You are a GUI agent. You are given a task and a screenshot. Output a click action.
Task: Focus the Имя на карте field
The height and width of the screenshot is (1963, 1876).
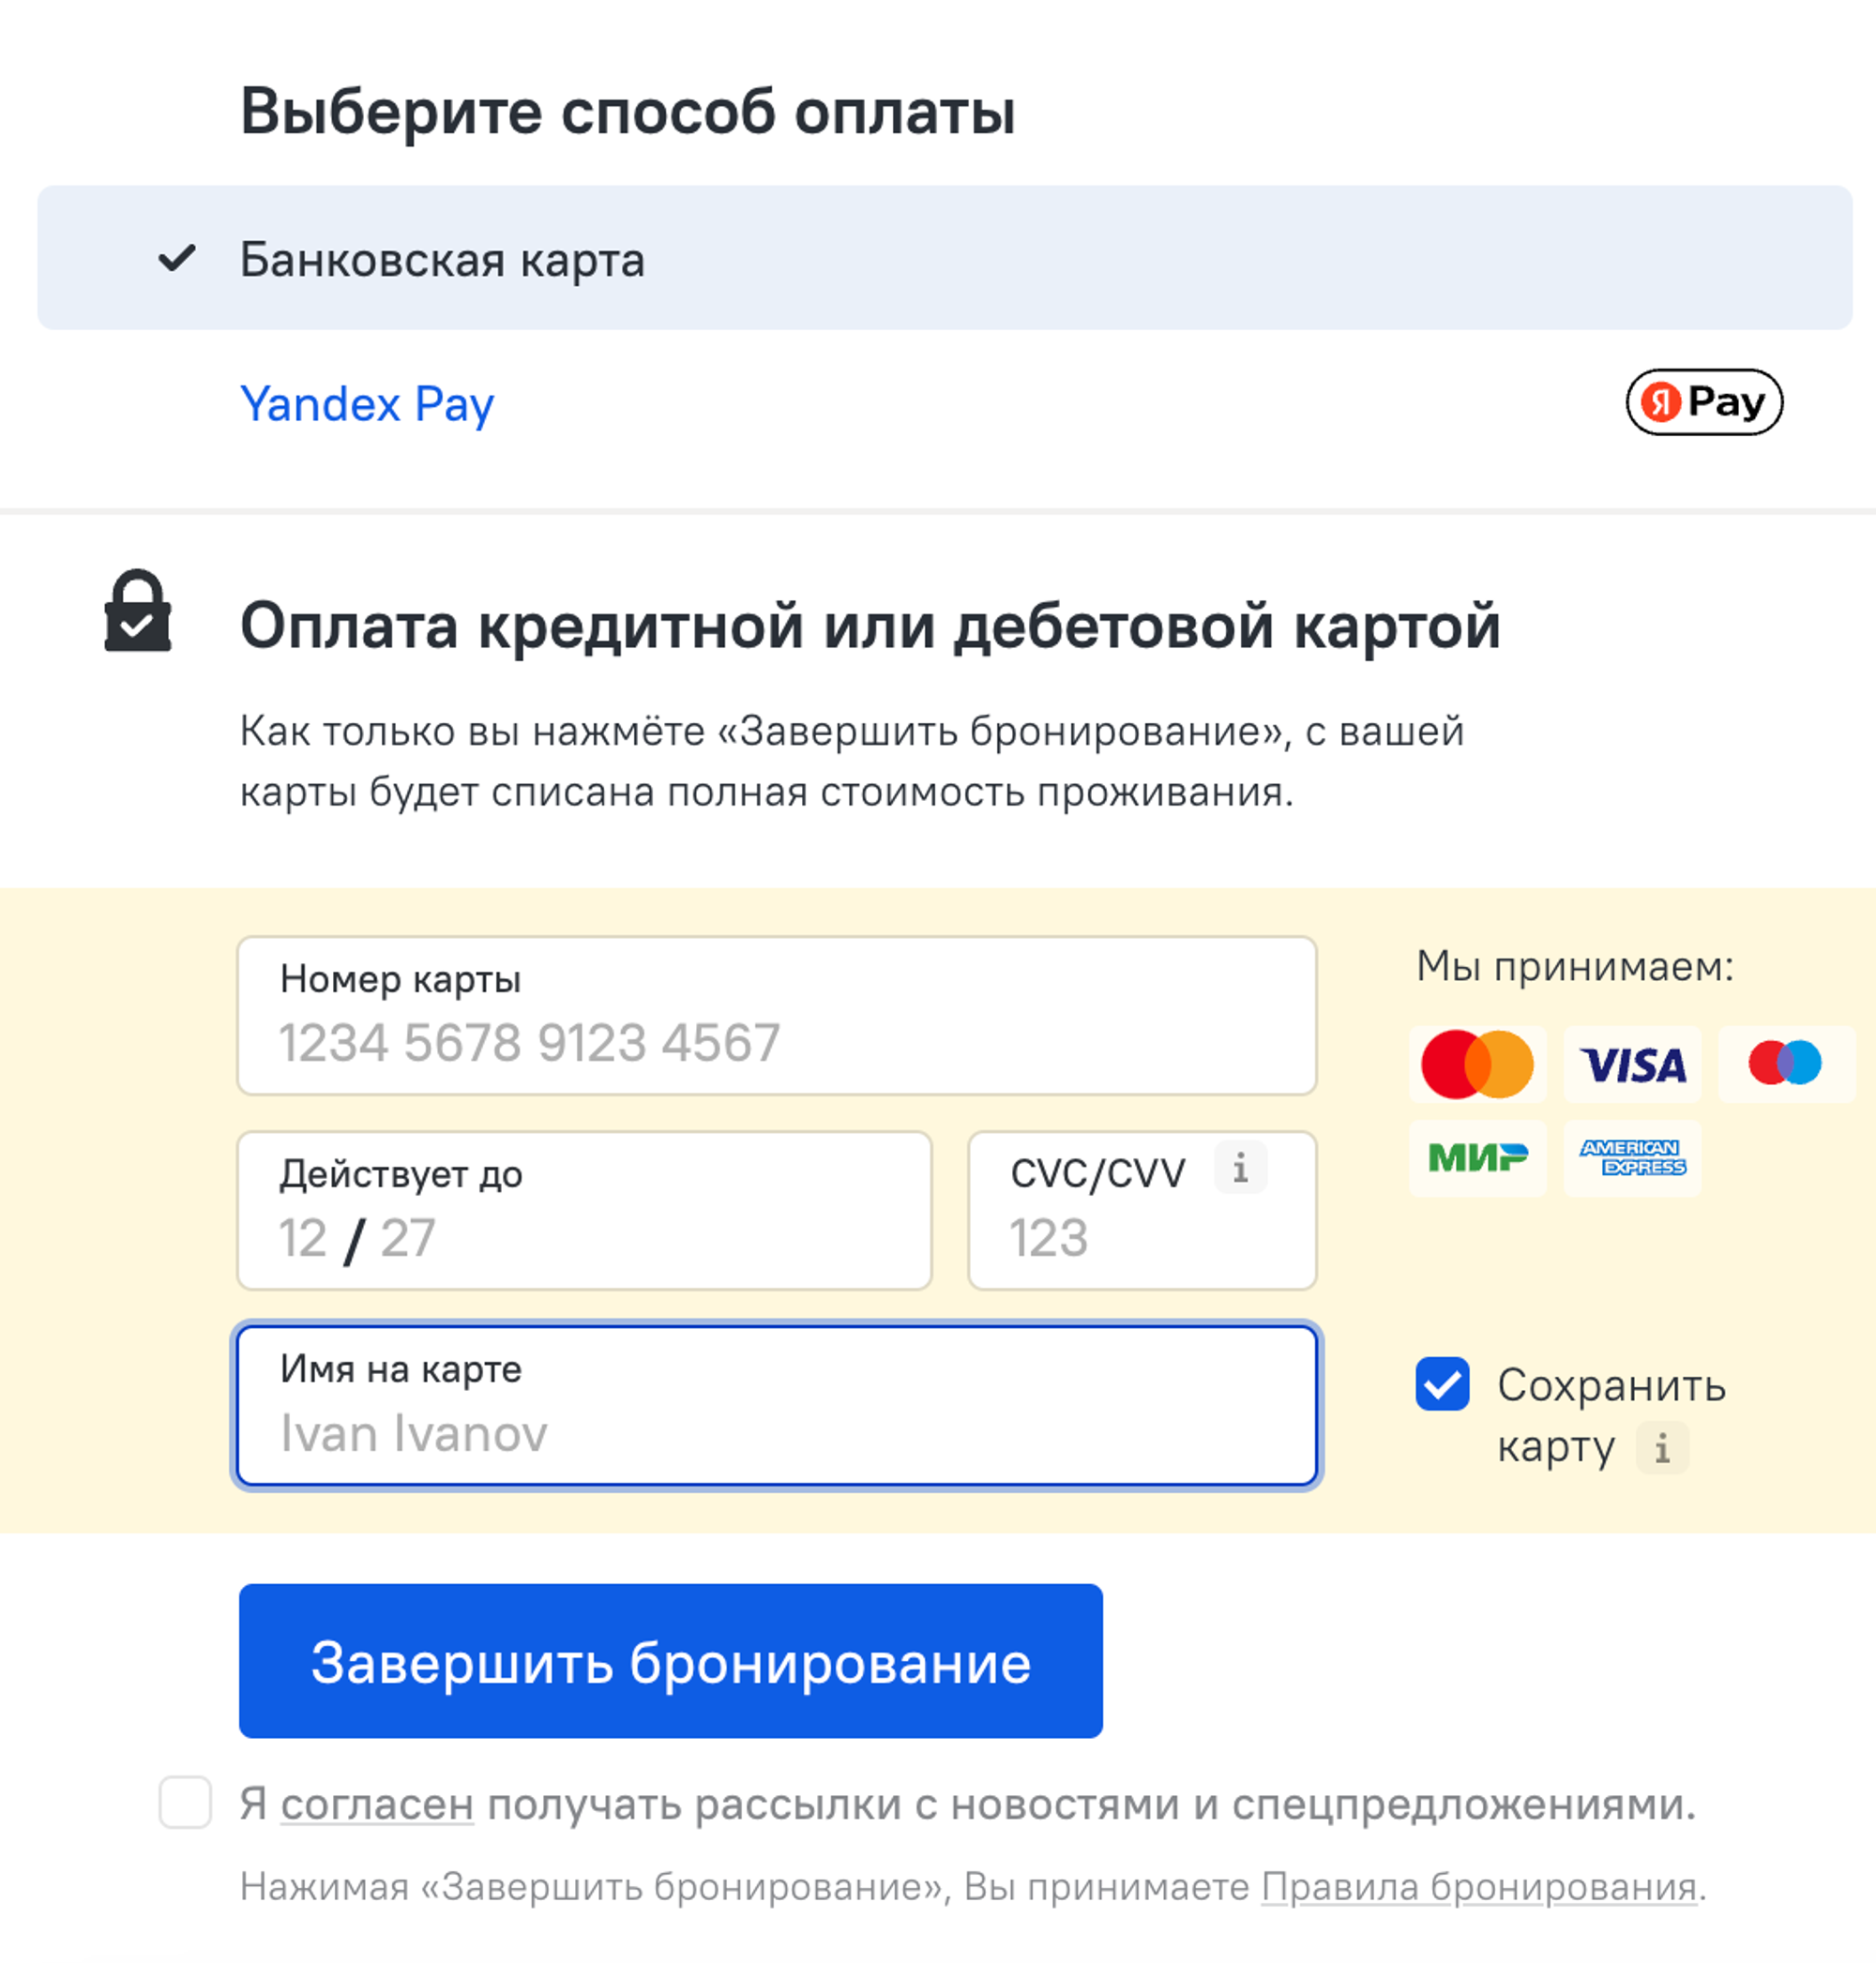click(776, 1406)
